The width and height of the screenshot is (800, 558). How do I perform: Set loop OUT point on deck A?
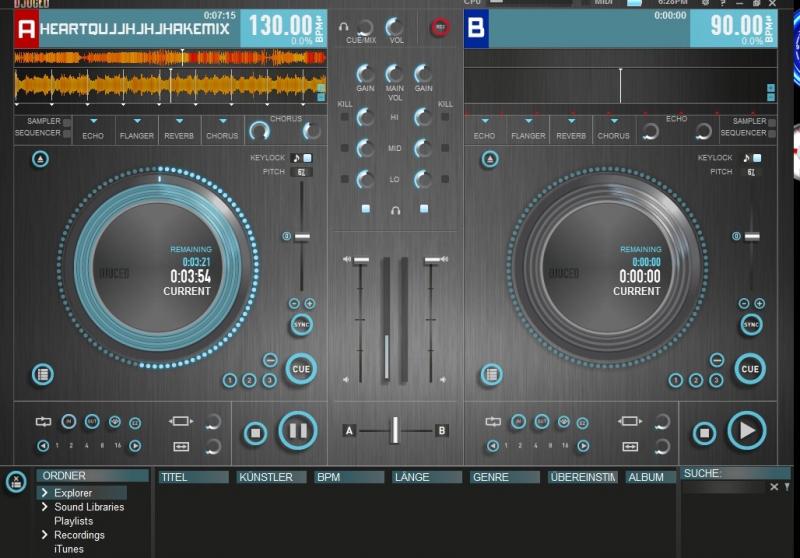tap(92, 421)
